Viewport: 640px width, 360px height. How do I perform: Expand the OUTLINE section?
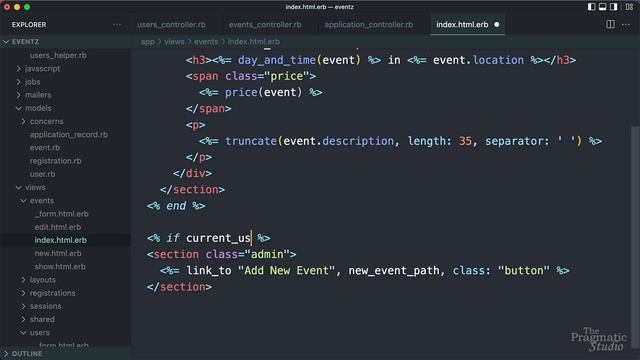65,353
